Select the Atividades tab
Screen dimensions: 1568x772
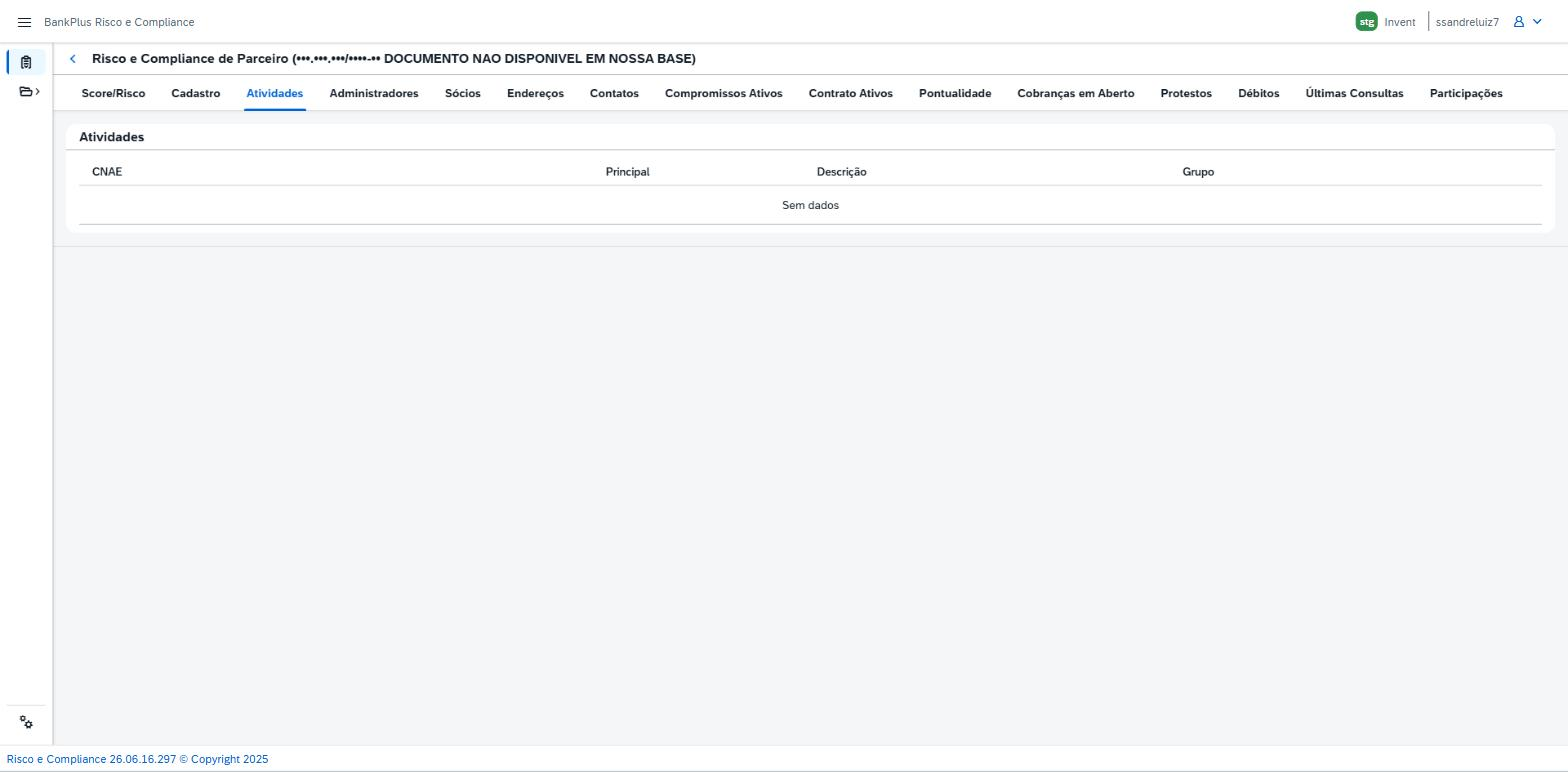[x=275, y=94]
